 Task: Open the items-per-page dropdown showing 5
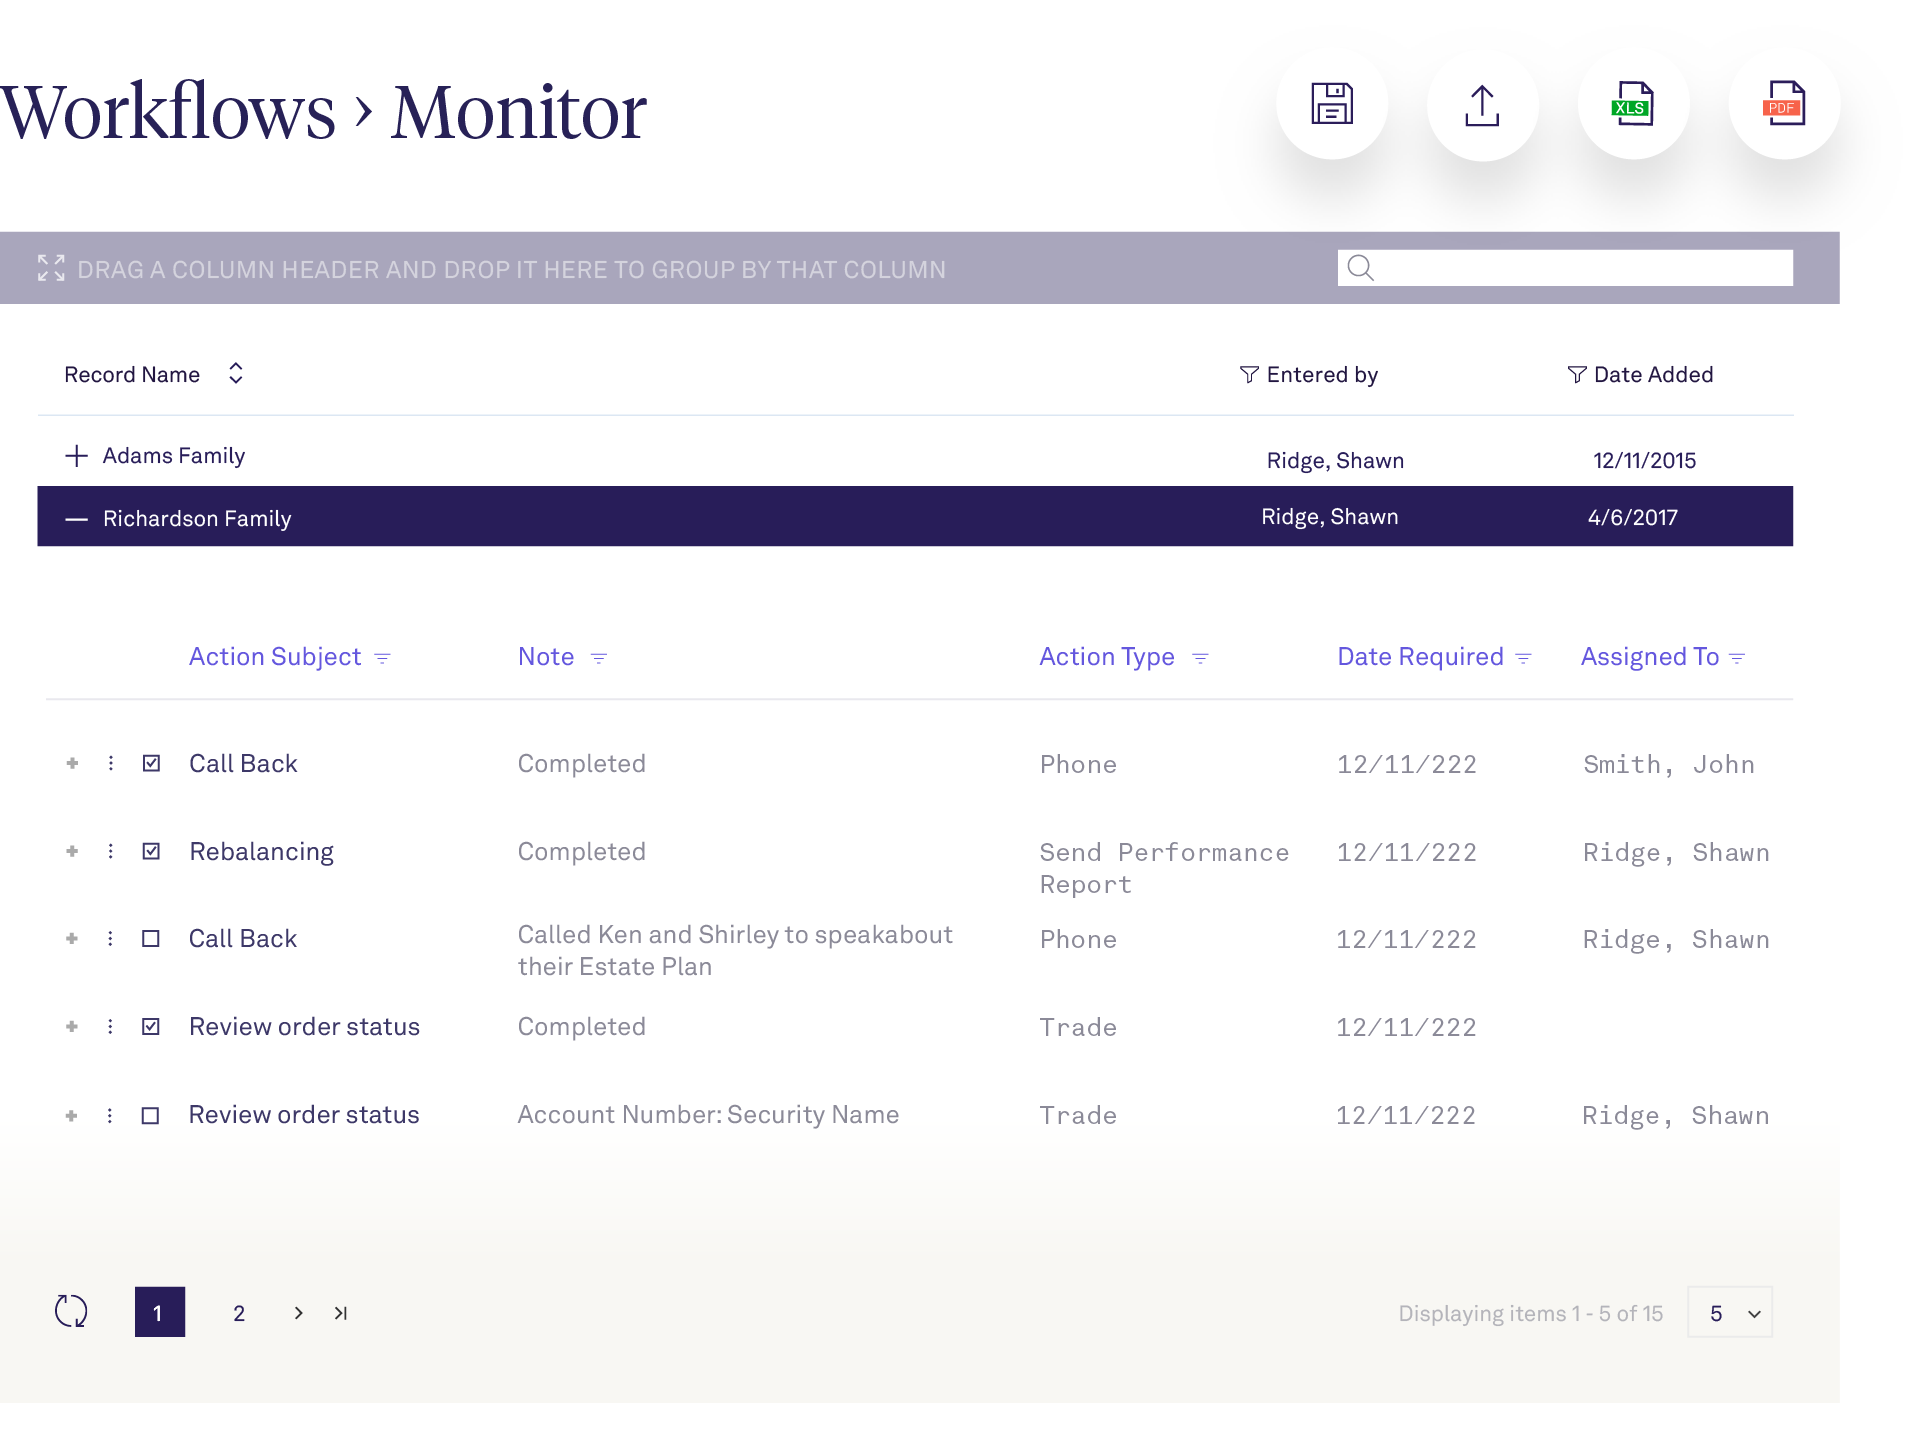1729,1312
